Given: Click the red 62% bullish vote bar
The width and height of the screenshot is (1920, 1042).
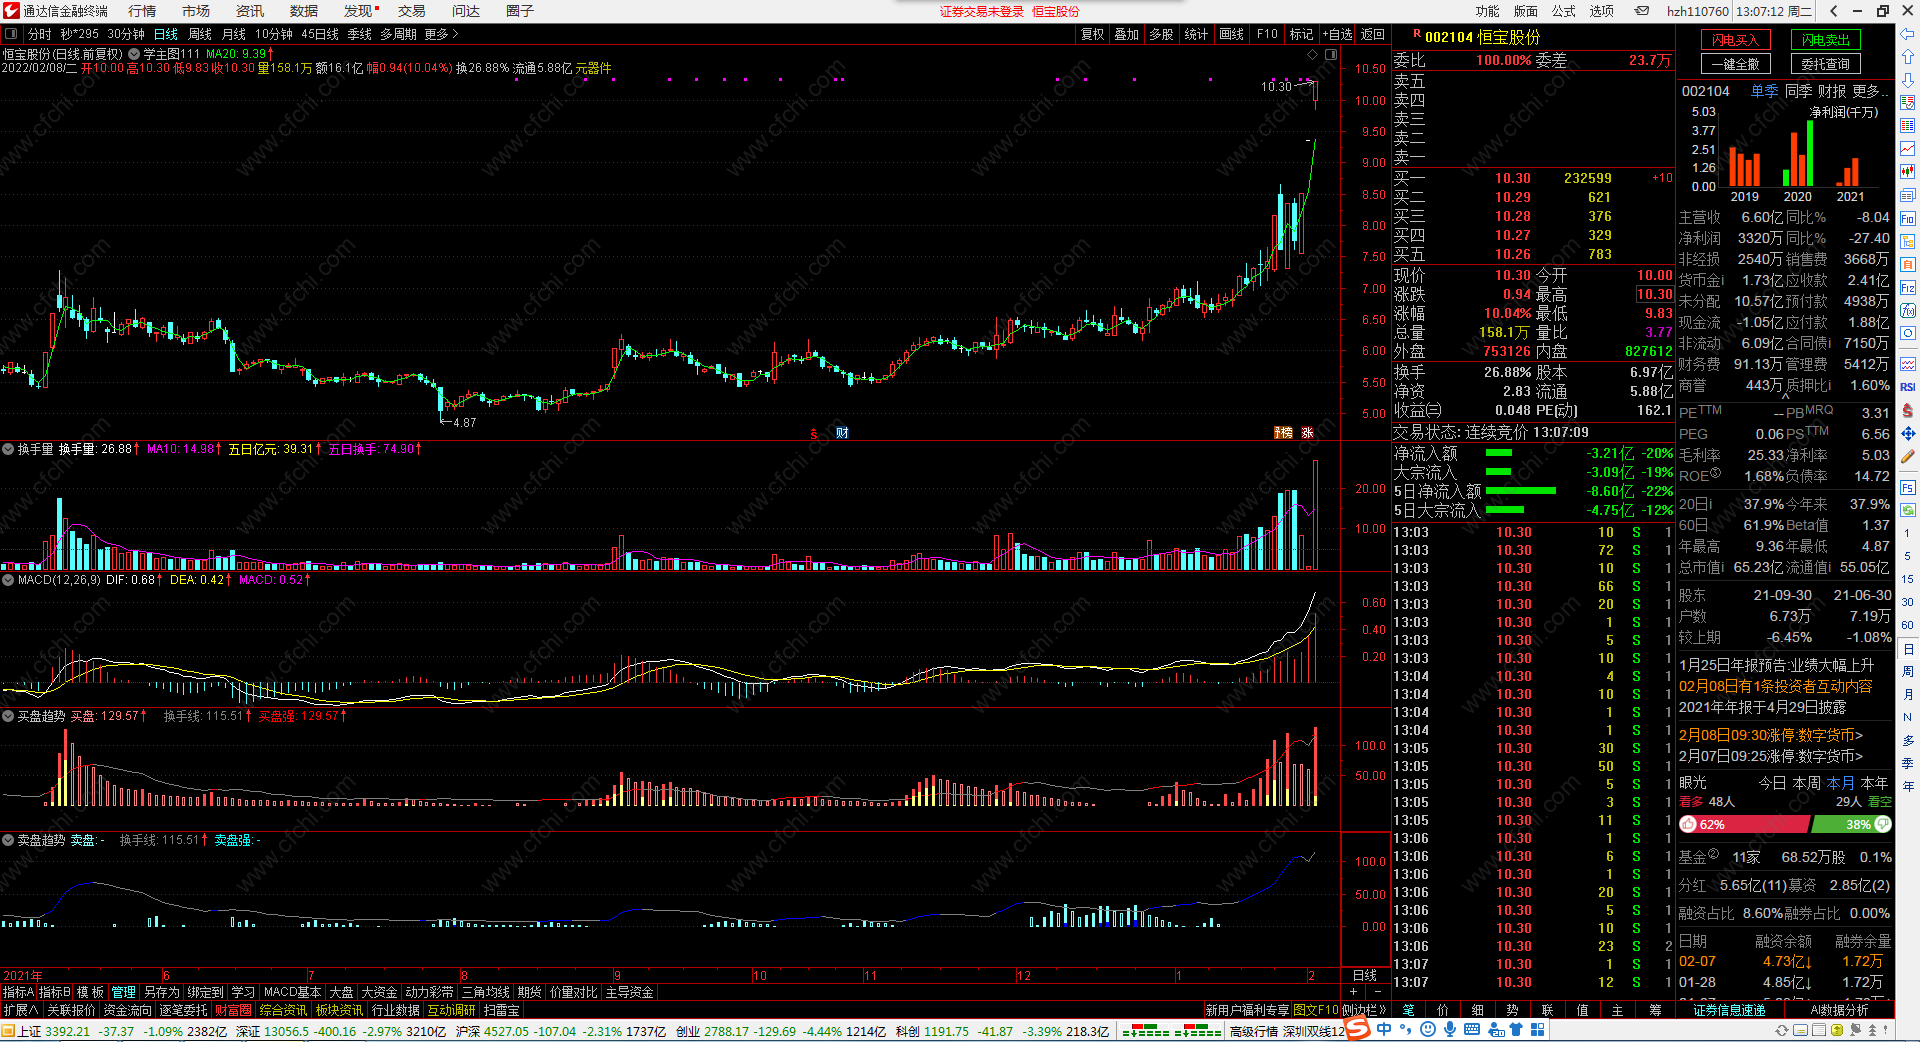Looking at the screenshot, I should click(x=1744, y=824).
